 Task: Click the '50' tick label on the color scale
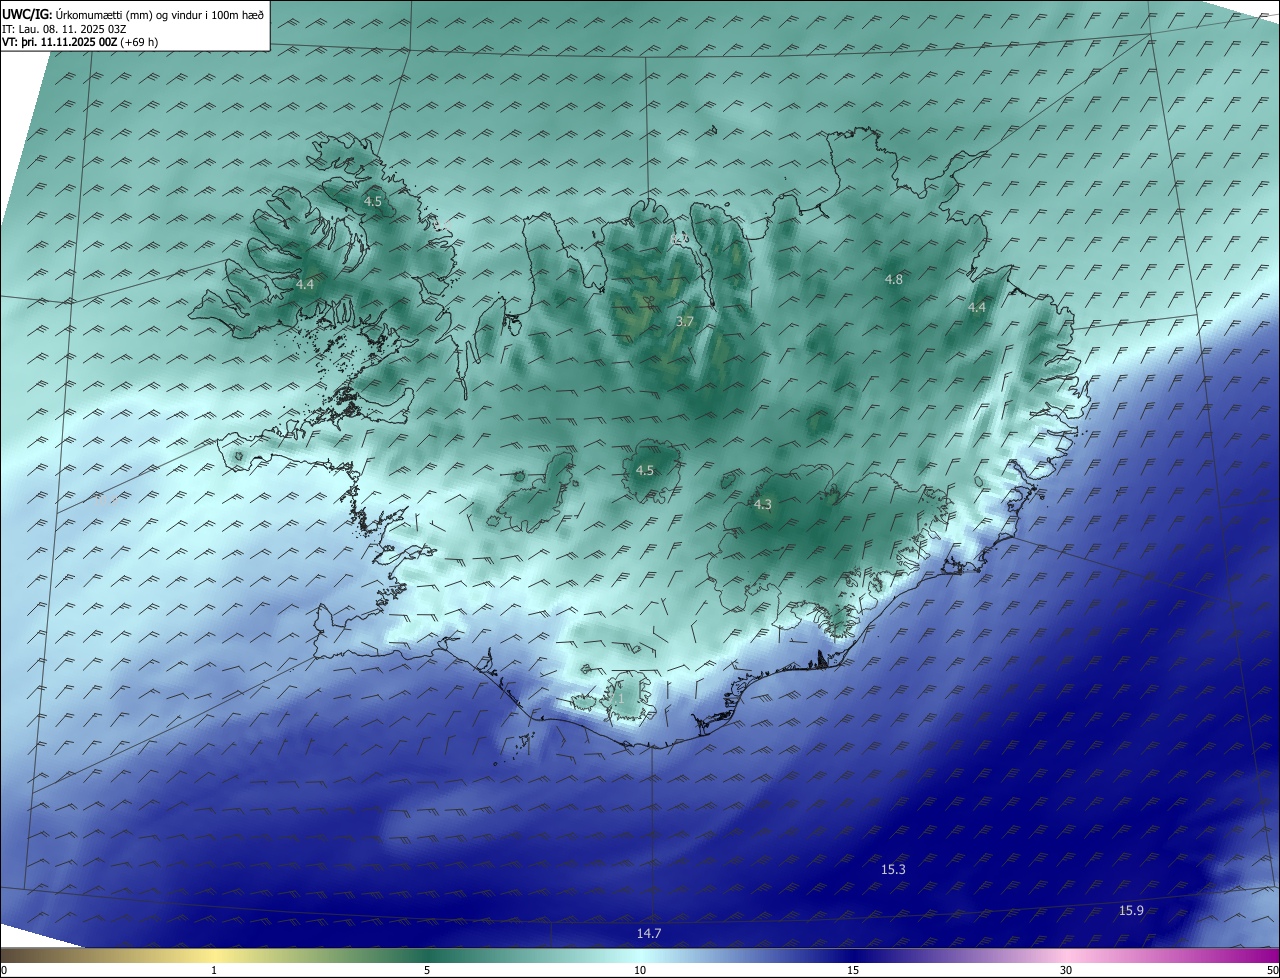coord(1272,970)
